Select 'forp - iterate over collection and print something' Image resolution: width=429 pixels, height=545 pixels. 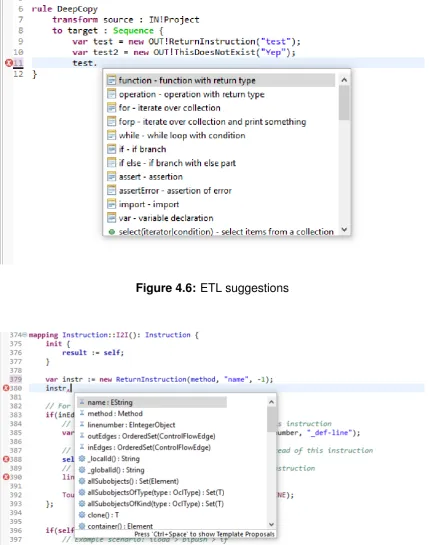(212, 122)
